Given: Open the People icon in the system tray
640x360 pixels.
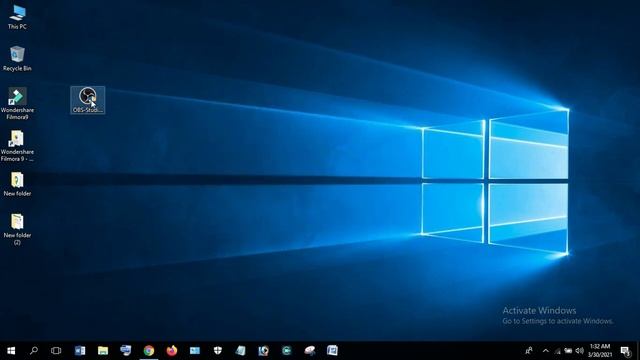Looking at the screenshot, I should [x=529, y=351].
